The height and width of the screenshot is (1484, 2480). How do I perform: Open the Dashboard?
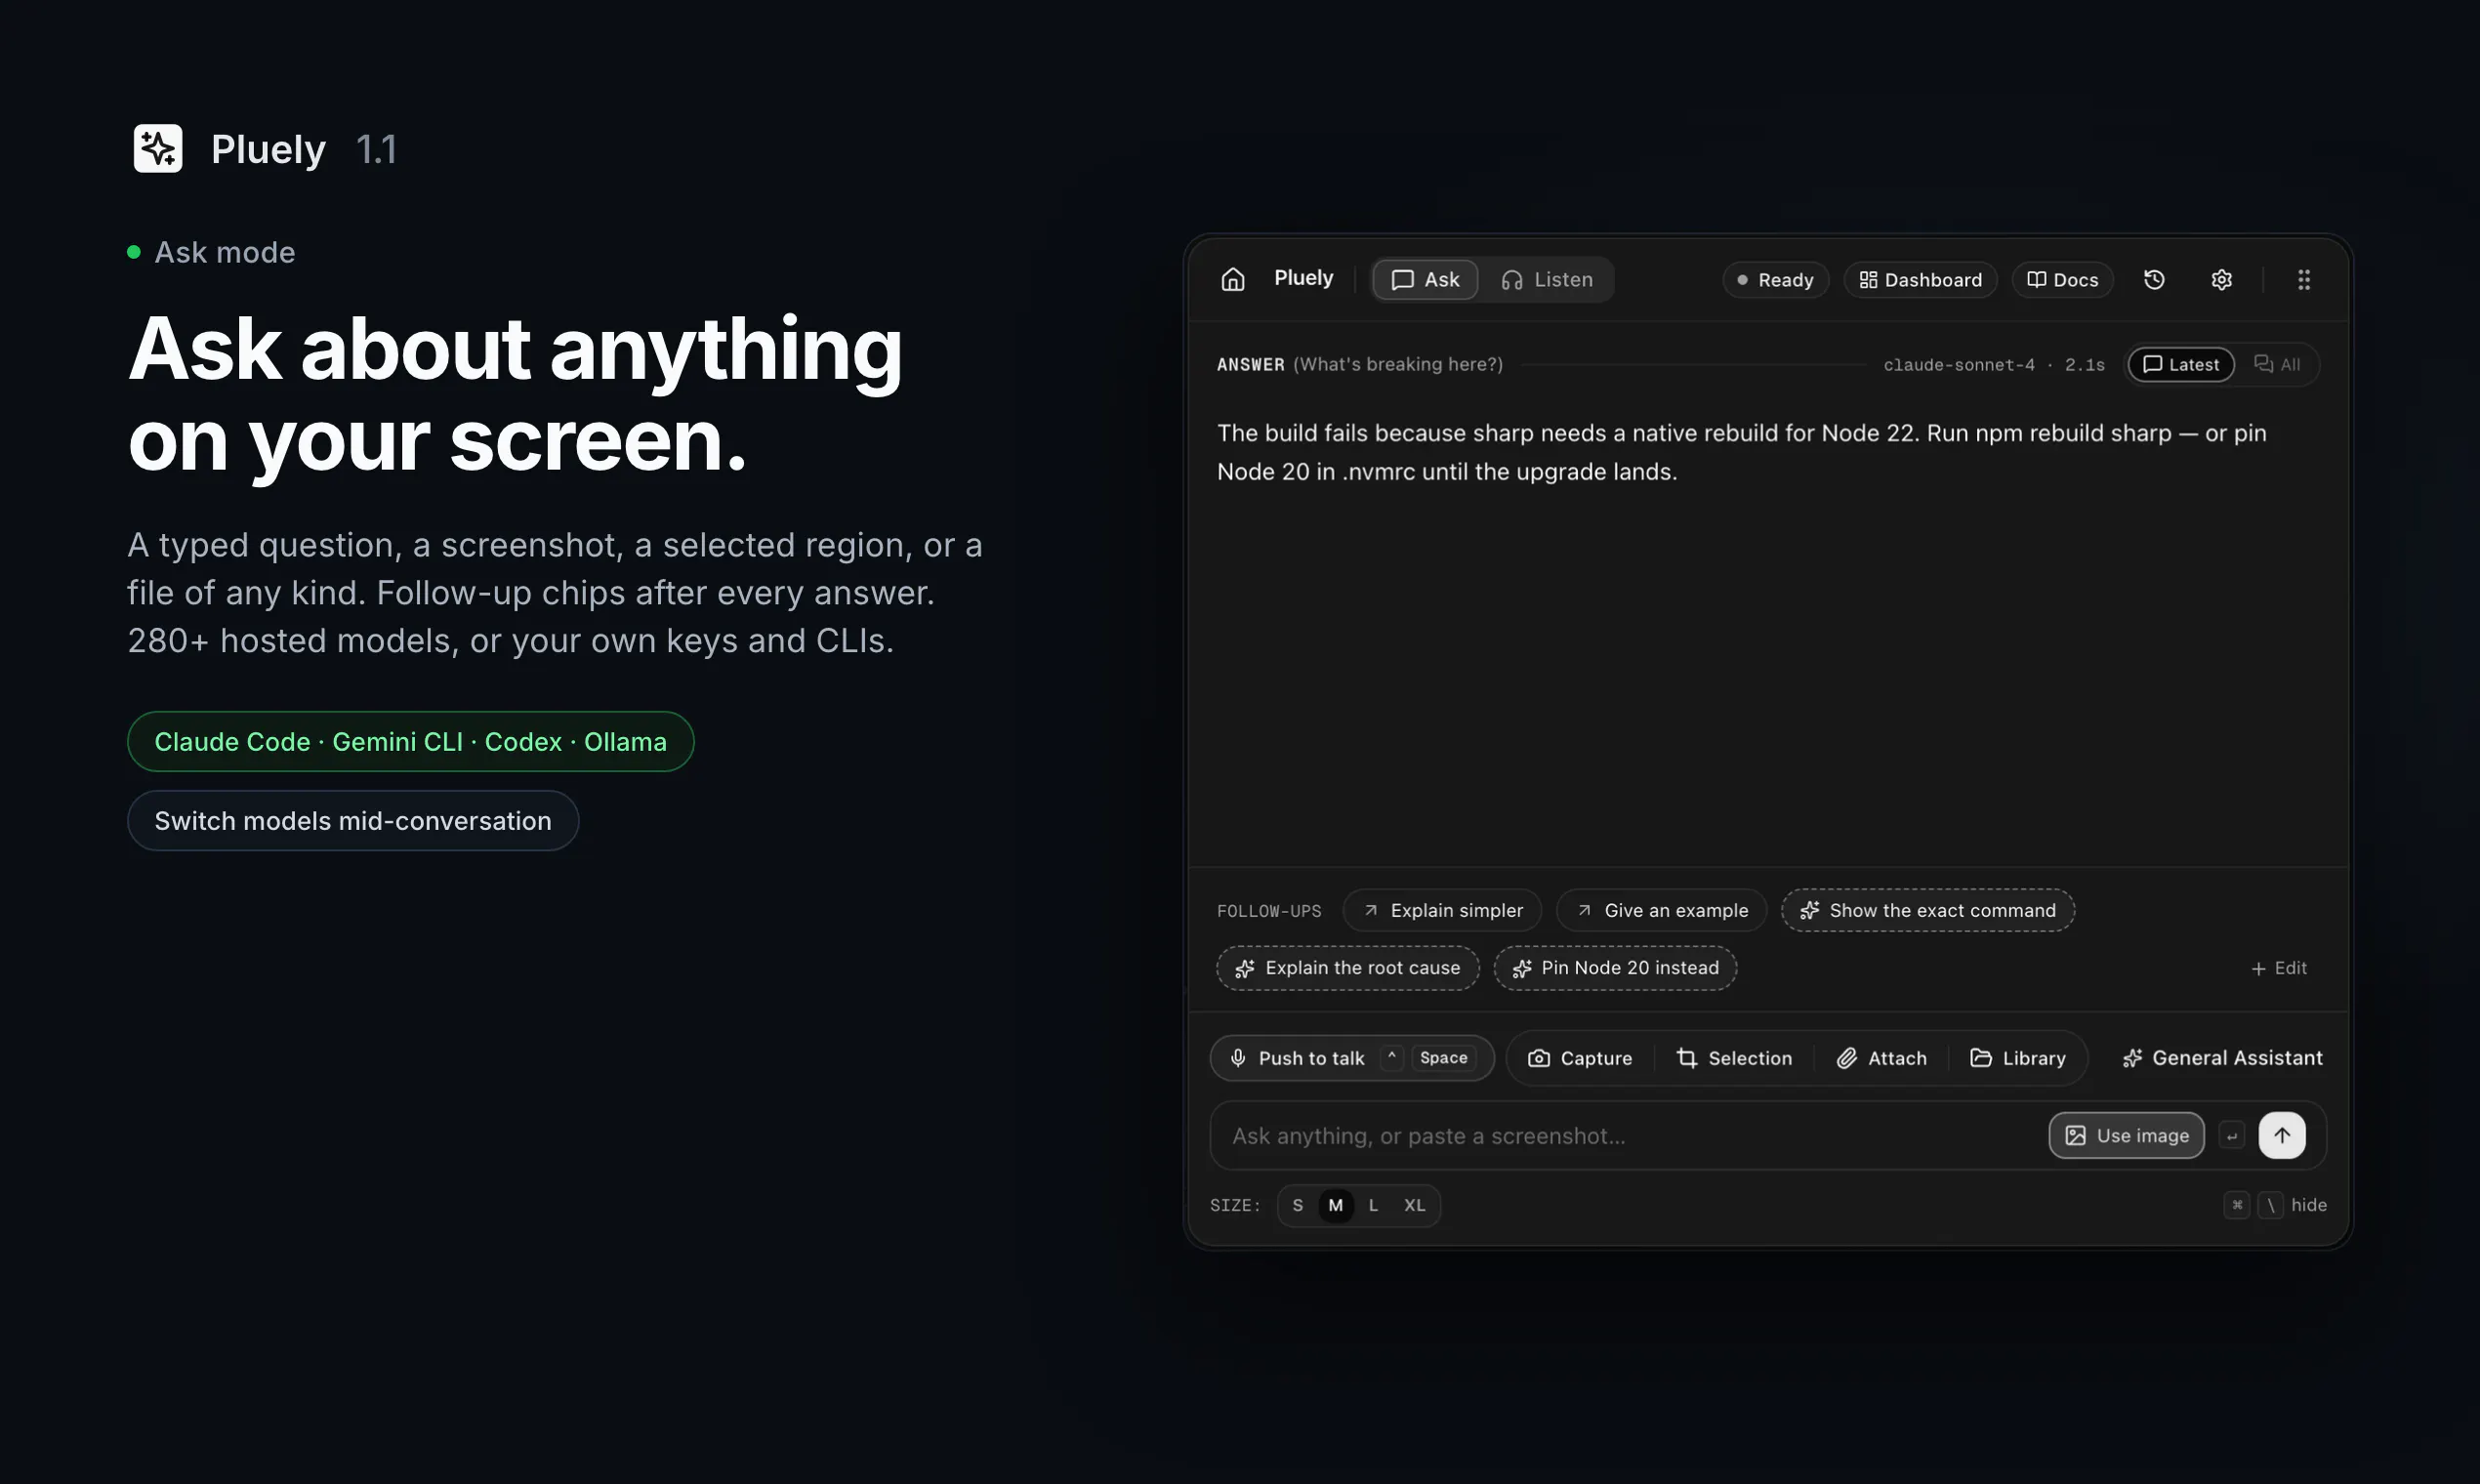coord(1920,280)
